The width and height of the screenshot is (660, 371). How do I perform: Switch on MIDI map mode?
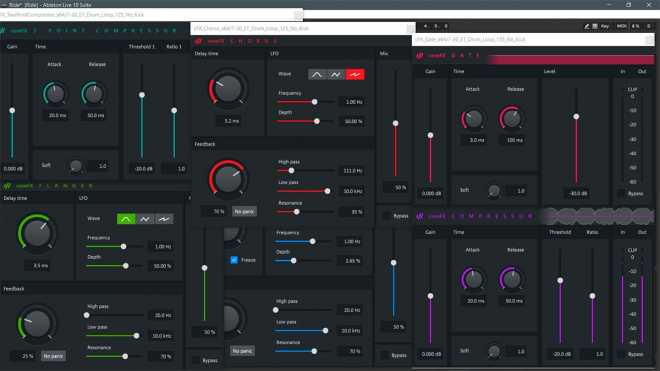coord(621,26)
